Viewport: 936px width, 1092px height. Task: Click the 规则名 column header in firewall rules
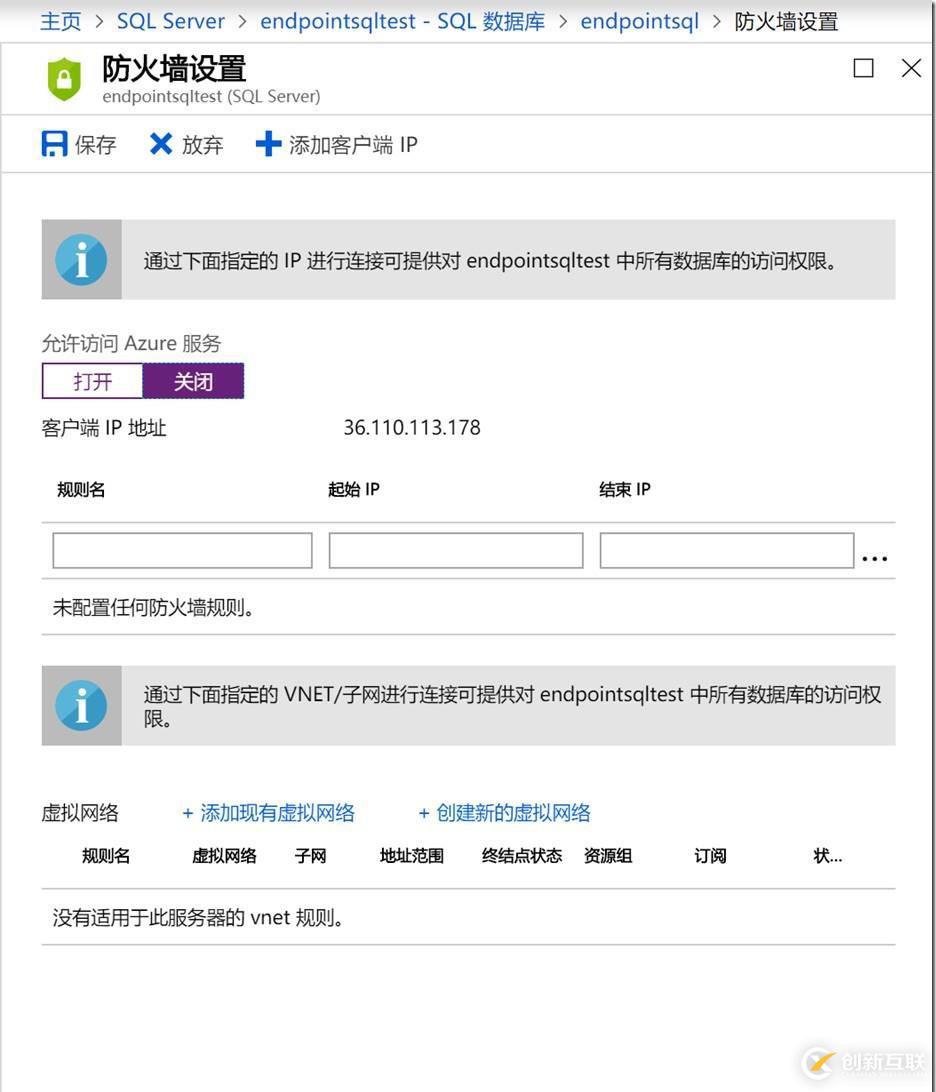click(81, 490)
